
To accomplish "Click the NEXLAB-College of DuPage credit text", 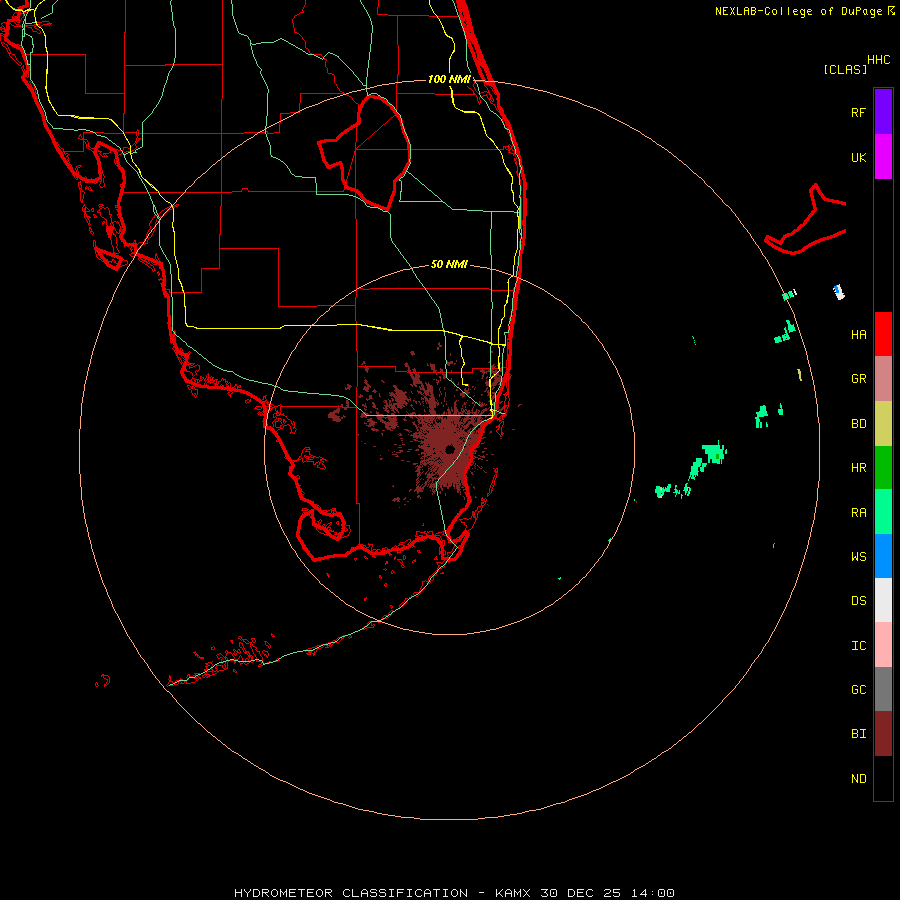I will [x=798, y=11].
